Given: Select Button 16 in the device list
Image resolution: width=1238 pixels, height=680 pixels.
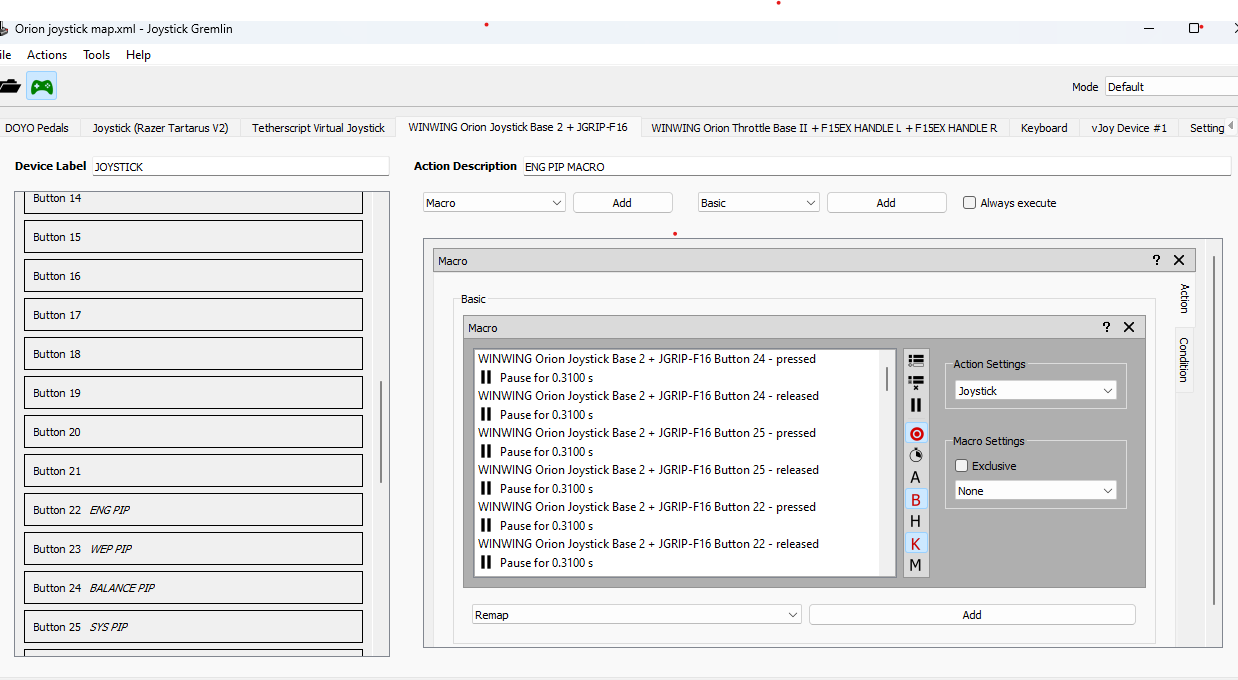Looking at the screenshot, I should tap(193, 276).
